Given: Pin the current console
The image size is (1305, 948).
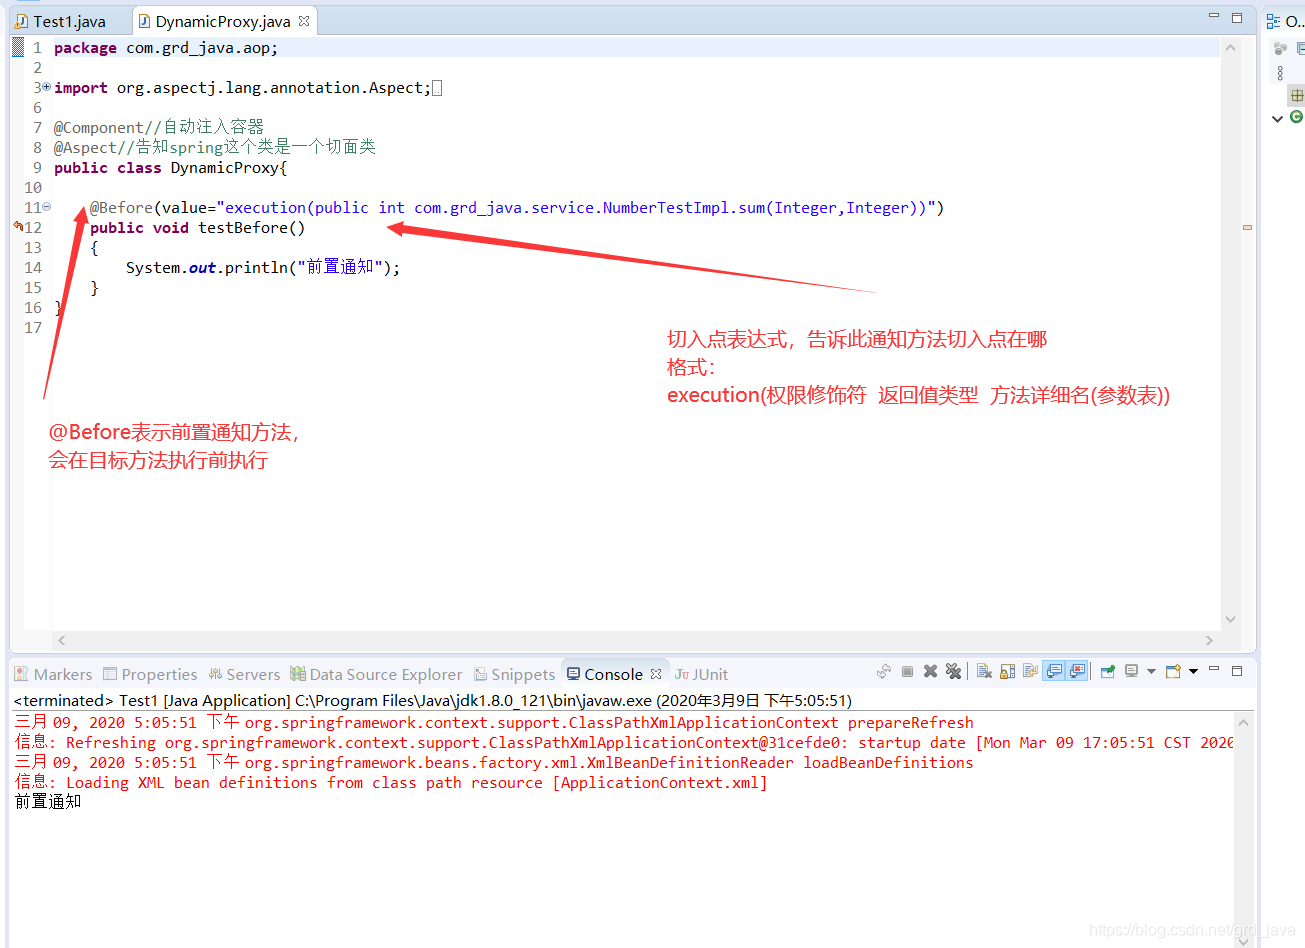Looking at the screenshot, I should pyautogui.click(x=1107, y=671).
